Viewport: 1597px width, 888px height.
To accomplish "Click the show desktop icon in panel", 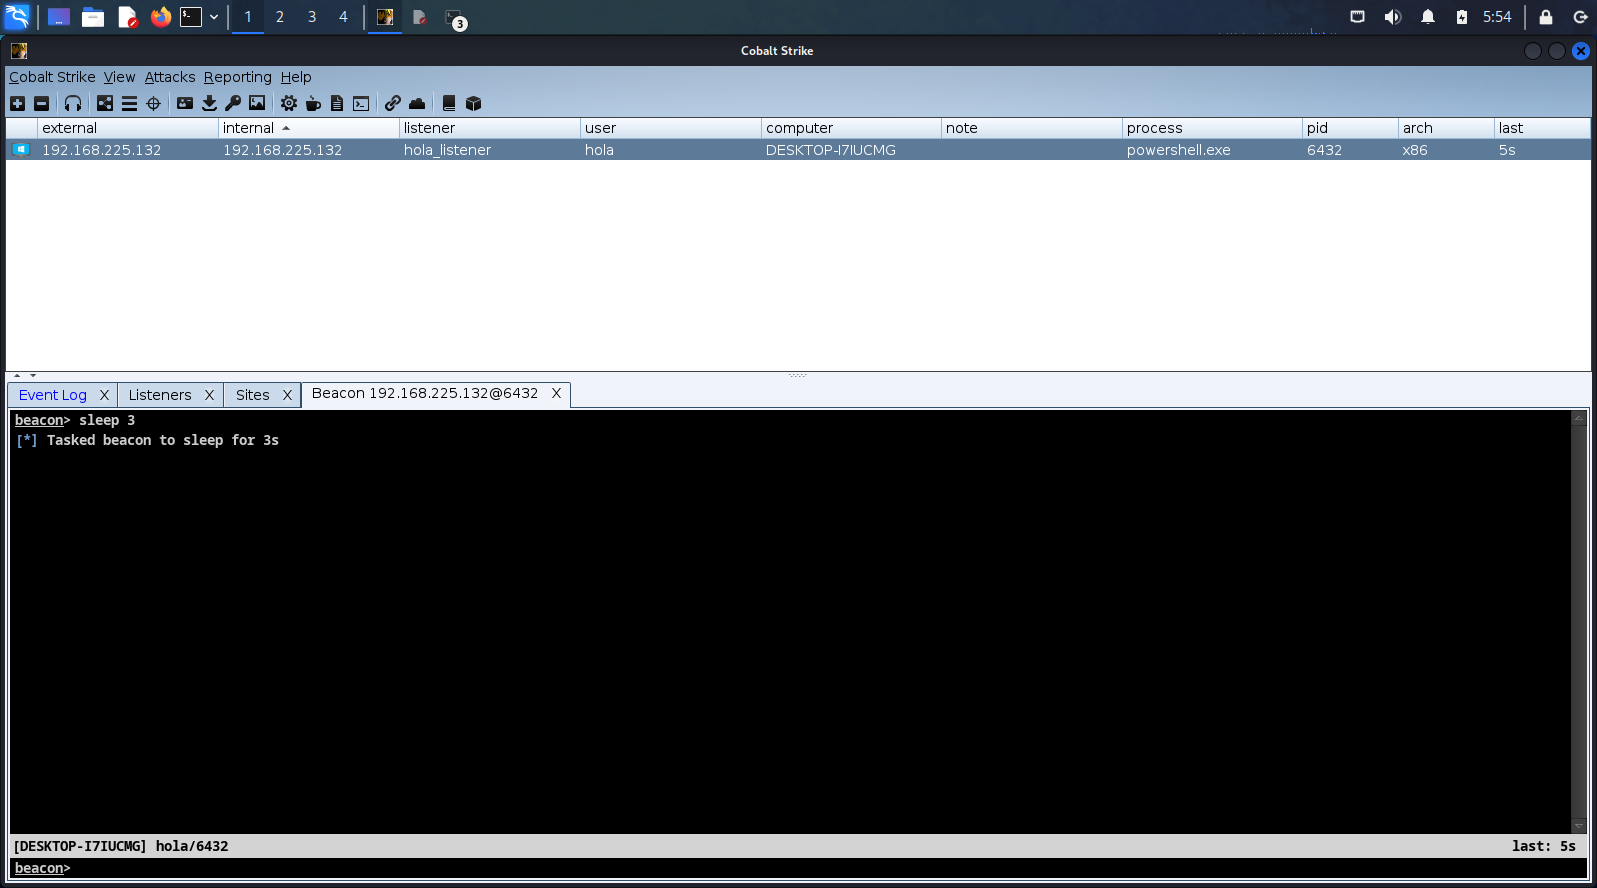I will point(59,17).
